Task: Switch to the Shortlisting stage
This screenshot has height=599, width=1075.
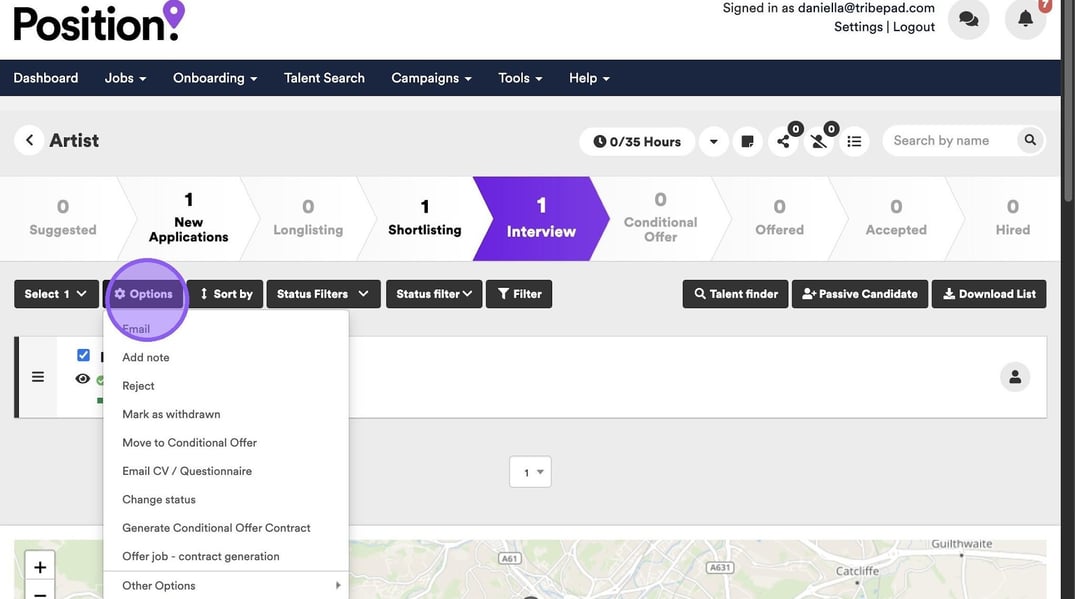Action: (x=424, y=217)
